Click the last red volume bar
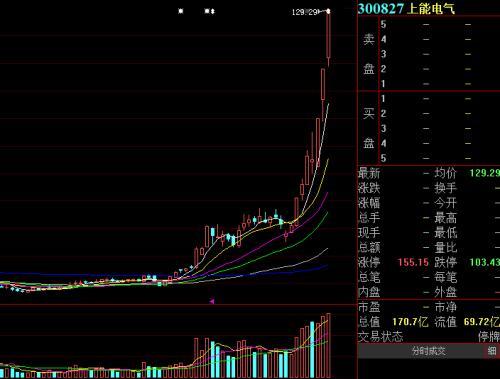 pos(329,345)
